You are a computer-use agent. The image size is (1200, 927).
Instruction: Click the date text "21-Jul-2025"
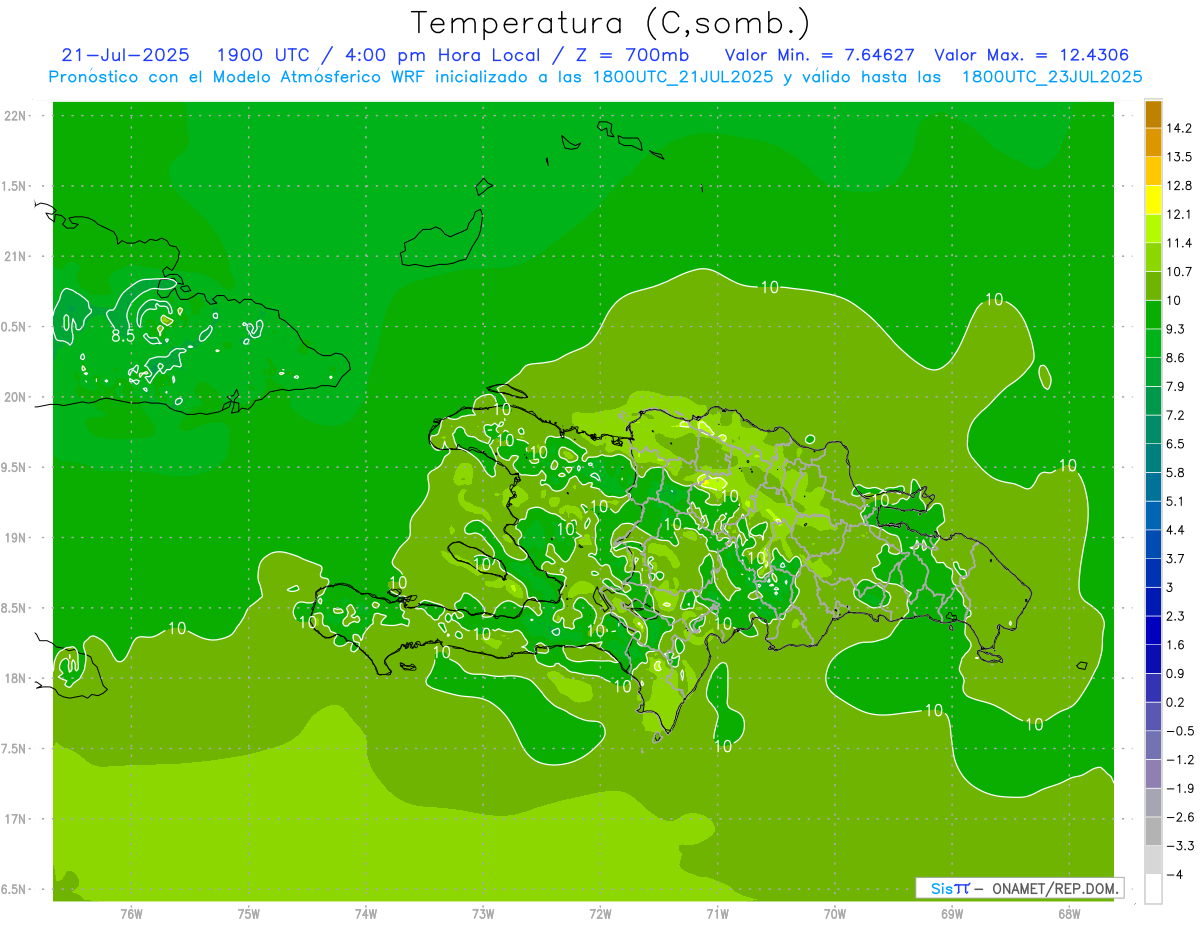pyautogui.click(x=125, y=55)
